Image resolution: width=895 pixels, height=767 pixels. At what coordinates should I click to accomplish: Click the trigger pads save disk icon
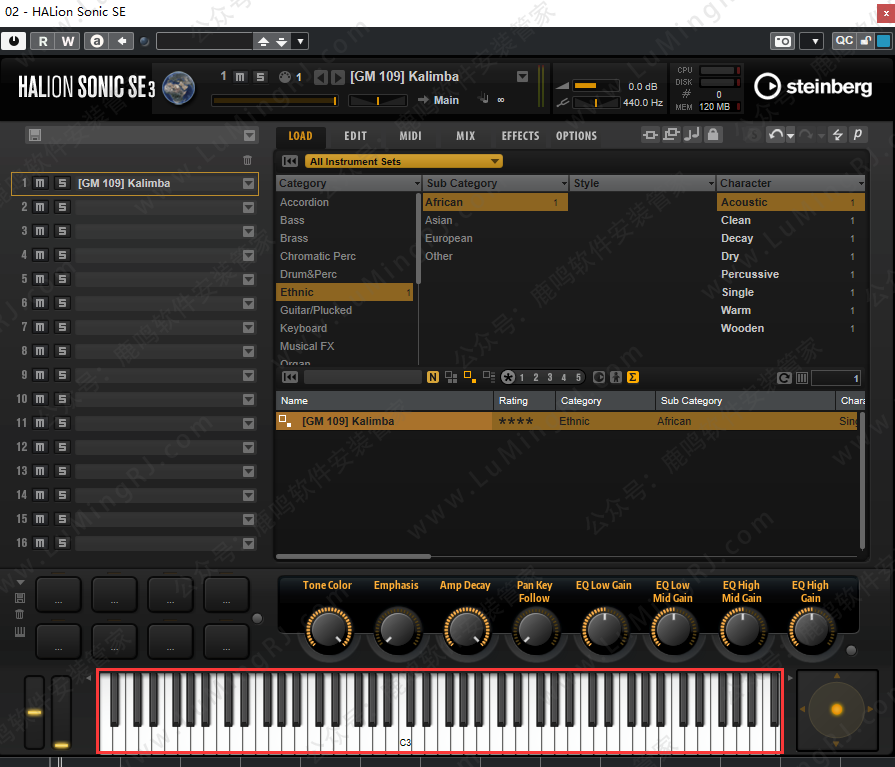click(x=20, y=598)
